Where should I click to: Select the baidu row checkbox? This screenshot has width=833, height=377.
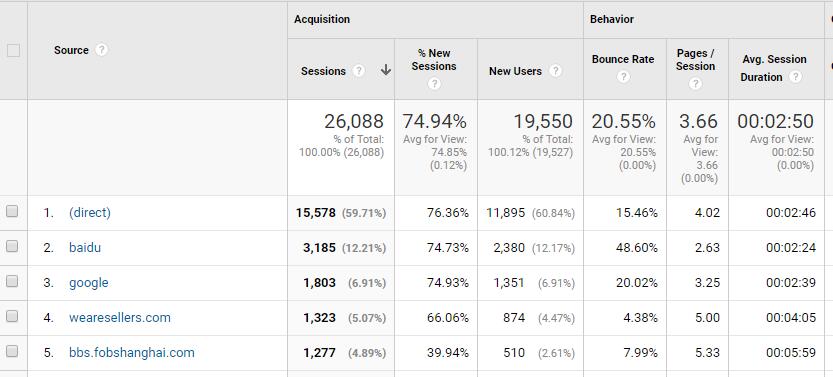click(12, 246)
